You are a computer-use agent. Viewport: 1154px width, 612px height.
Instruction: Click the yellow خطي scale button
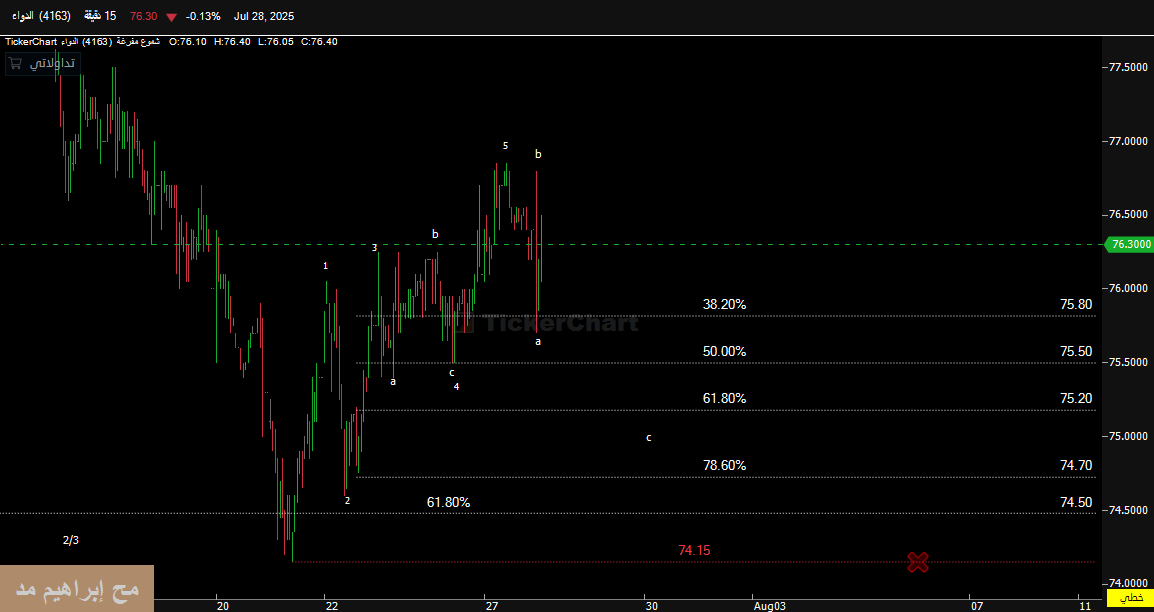(1130, 598)
